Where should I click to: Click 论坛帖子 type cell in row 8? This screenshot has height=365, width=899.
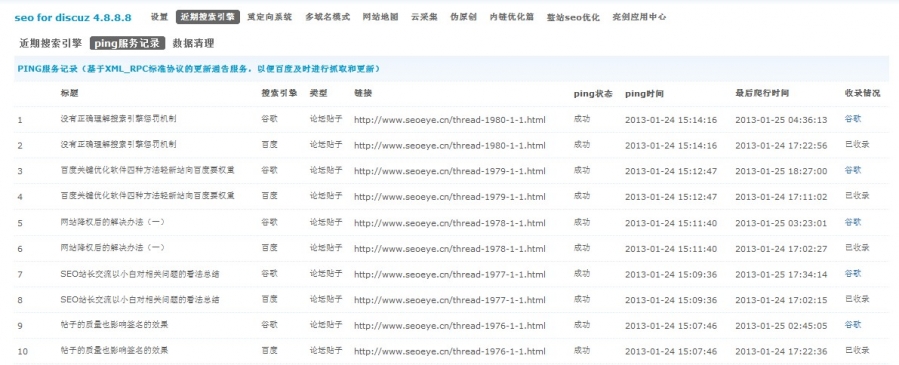[326, 299]
